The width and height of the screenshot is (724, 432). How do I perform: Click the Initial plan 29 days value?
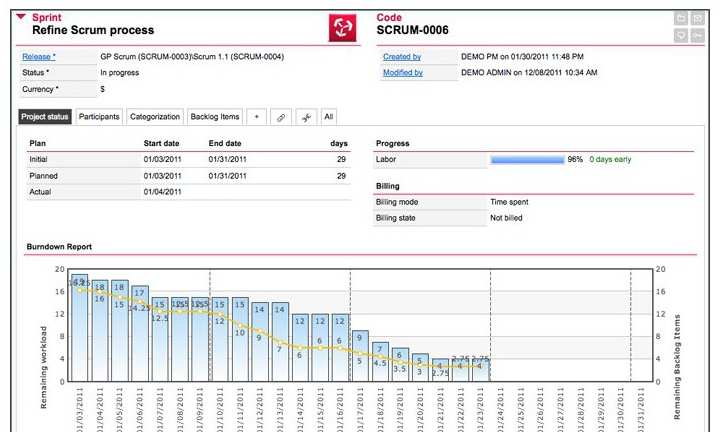coord(341,159)
